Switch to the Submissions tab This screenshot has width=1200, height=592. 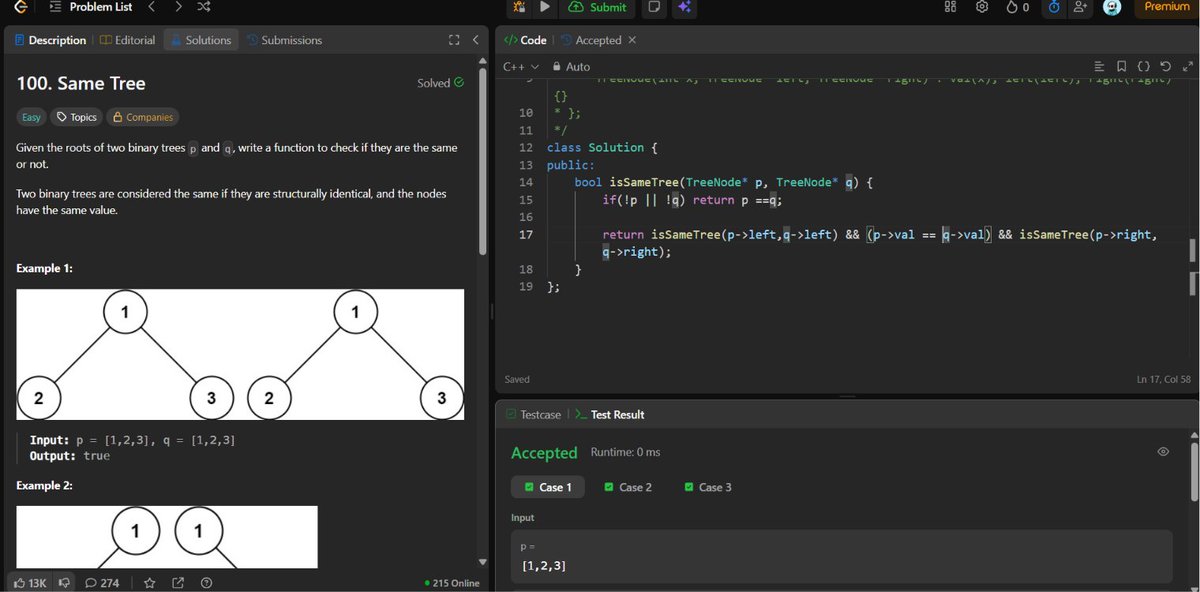(x=284, y=40)
